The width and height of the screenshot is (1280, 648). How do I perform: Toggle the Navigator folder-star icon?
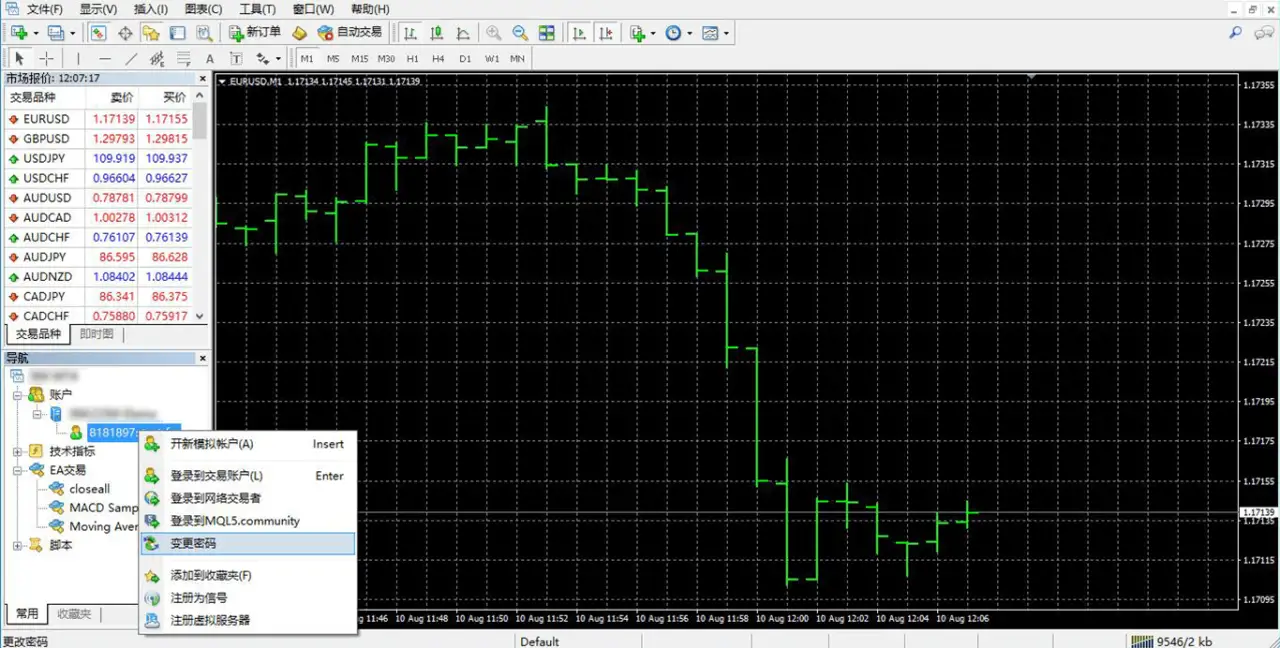coord(151,33)
